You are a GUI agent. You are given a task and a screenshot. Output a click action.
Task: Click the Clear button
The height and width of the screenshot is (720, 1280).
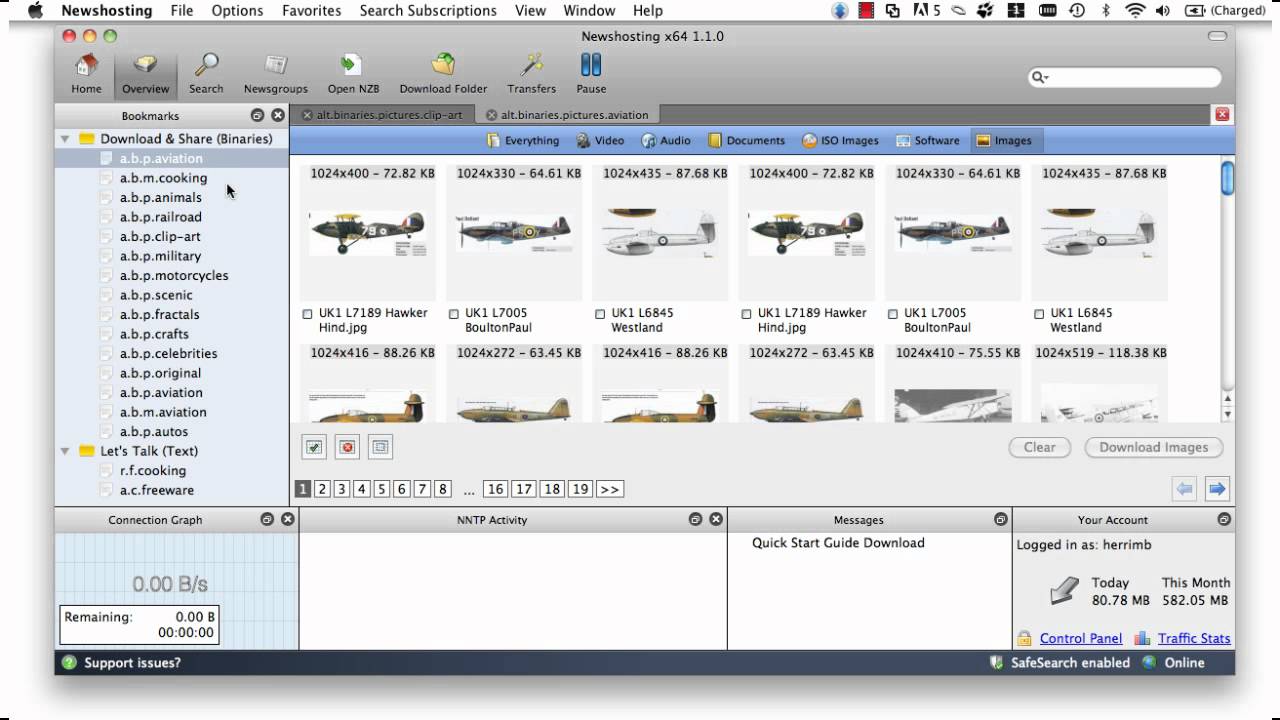[x=1040, y=447]
